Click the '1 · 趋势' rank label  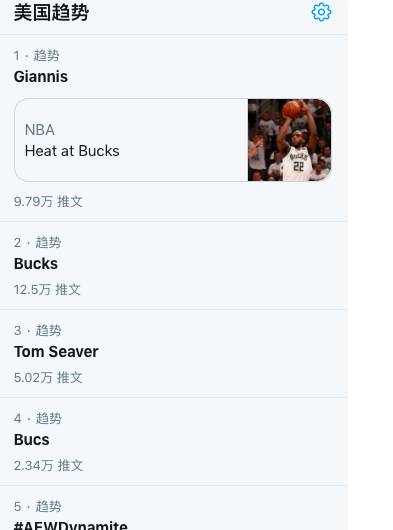(36, 55)
